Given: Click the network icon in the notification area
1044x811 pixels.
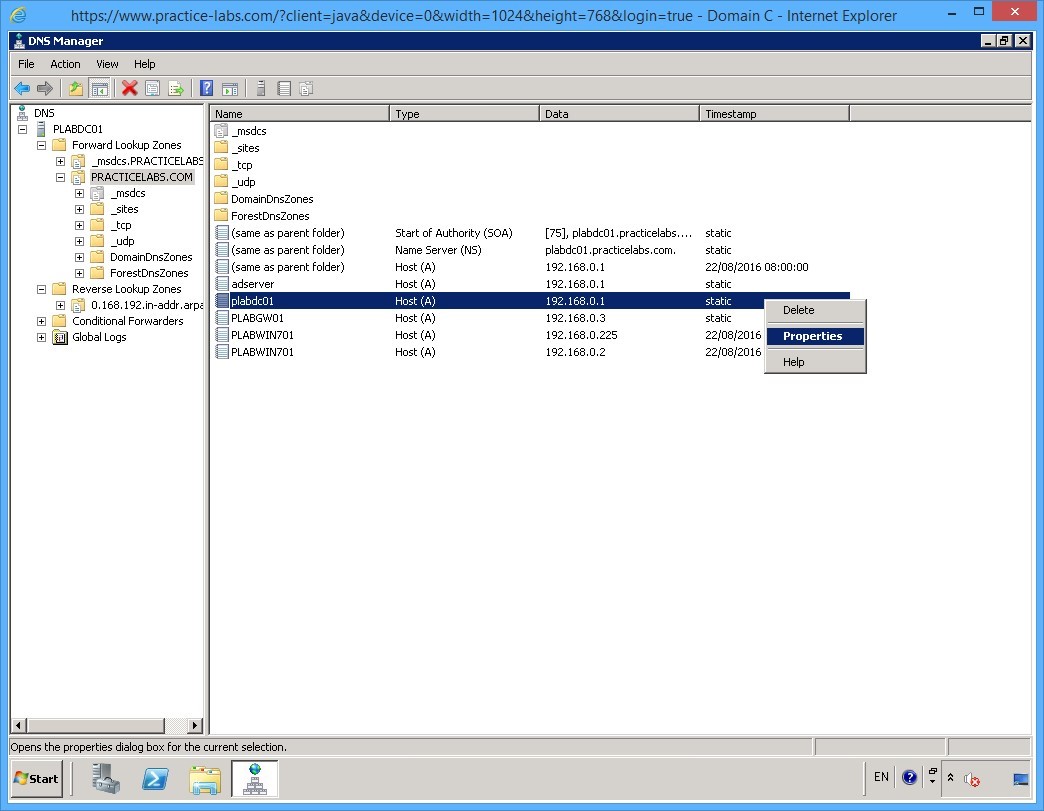Looking at the screenshot, I should point(1021,779).
